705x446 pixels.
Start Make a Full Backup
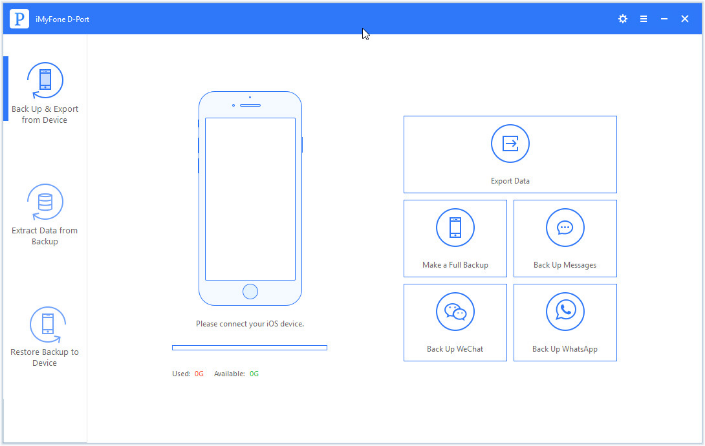pyautogui.click(x=455, y=238)
